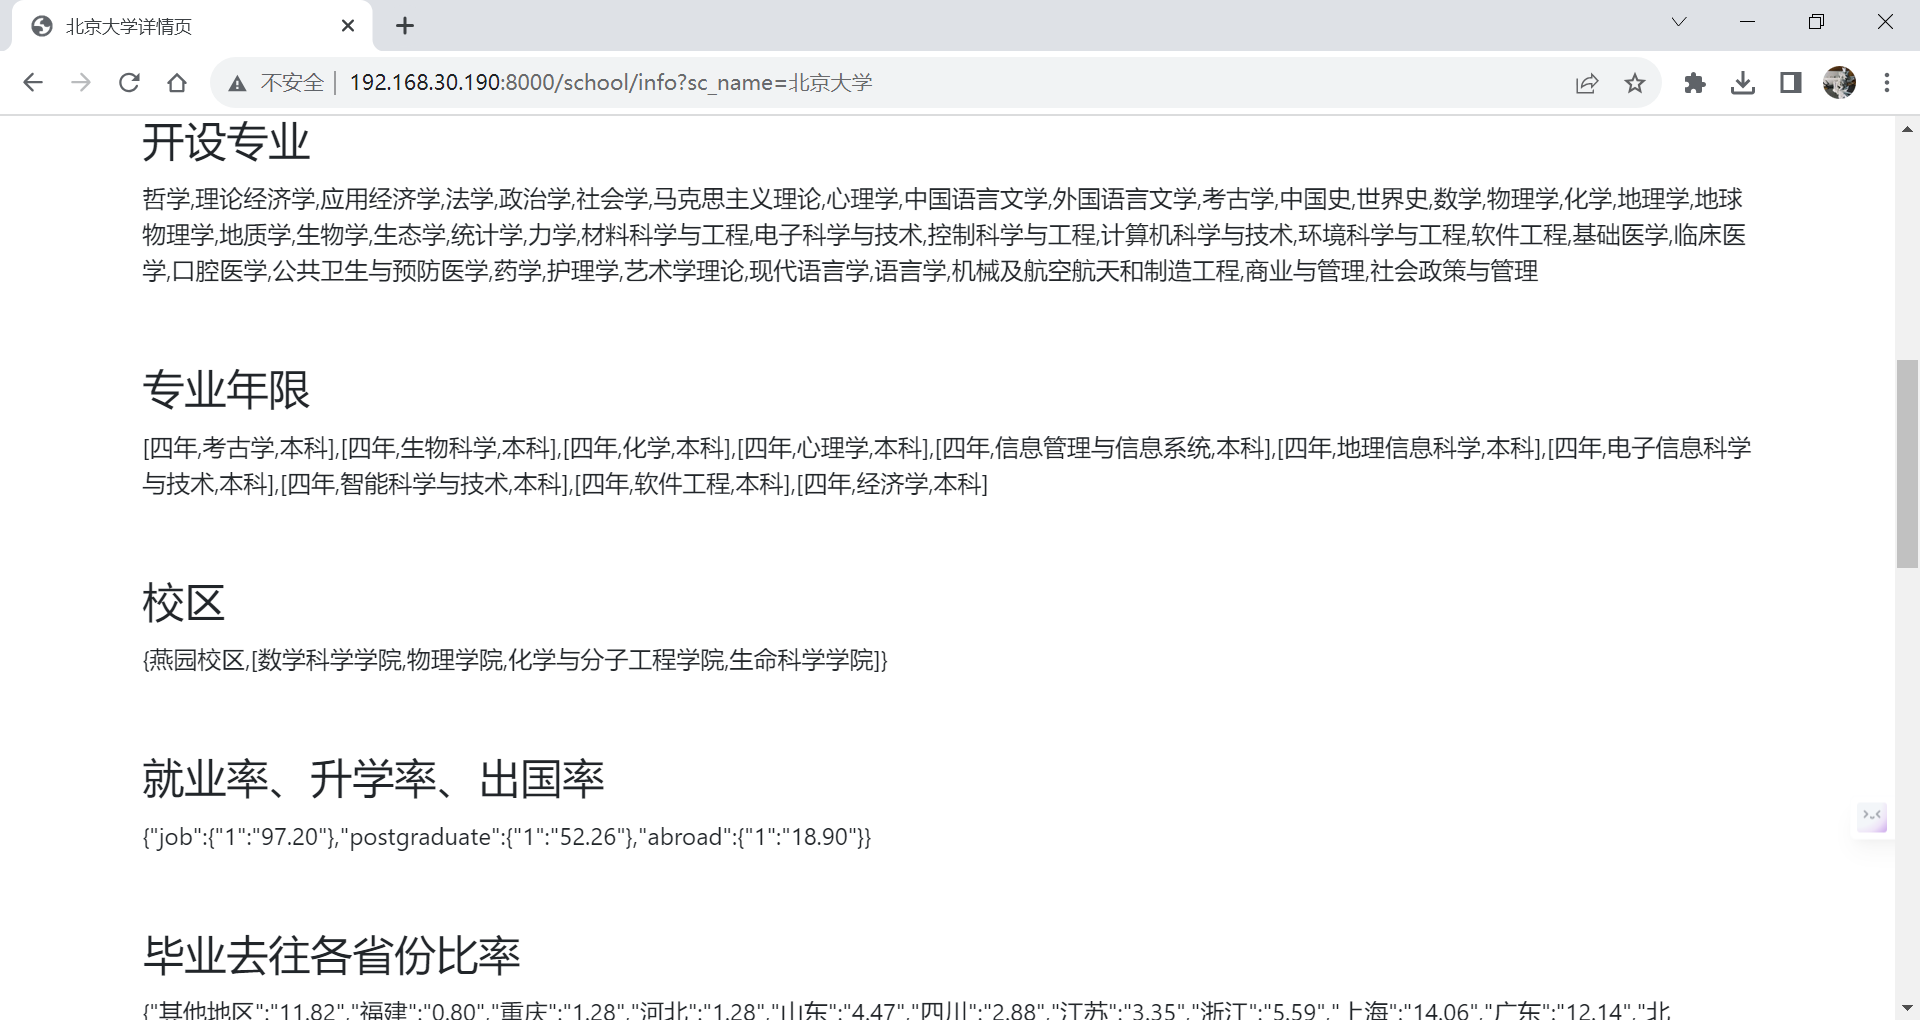Reload the current page
Viewport: 1920px width, 1020px height.
coord(129,83)
